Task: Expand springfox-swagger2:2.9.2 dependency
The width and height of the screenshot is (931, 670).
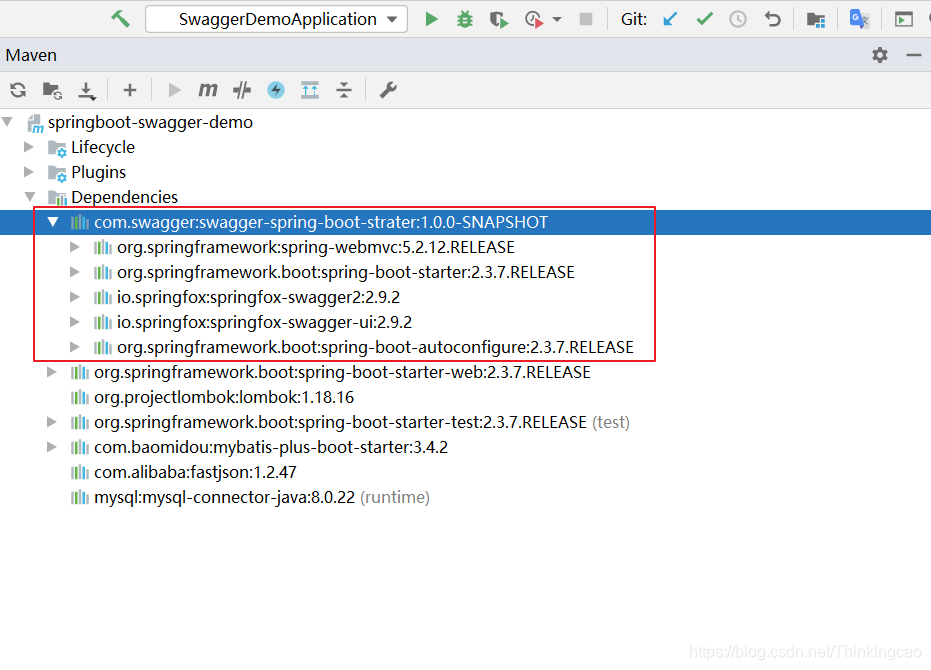Action: tap(75, 296)
